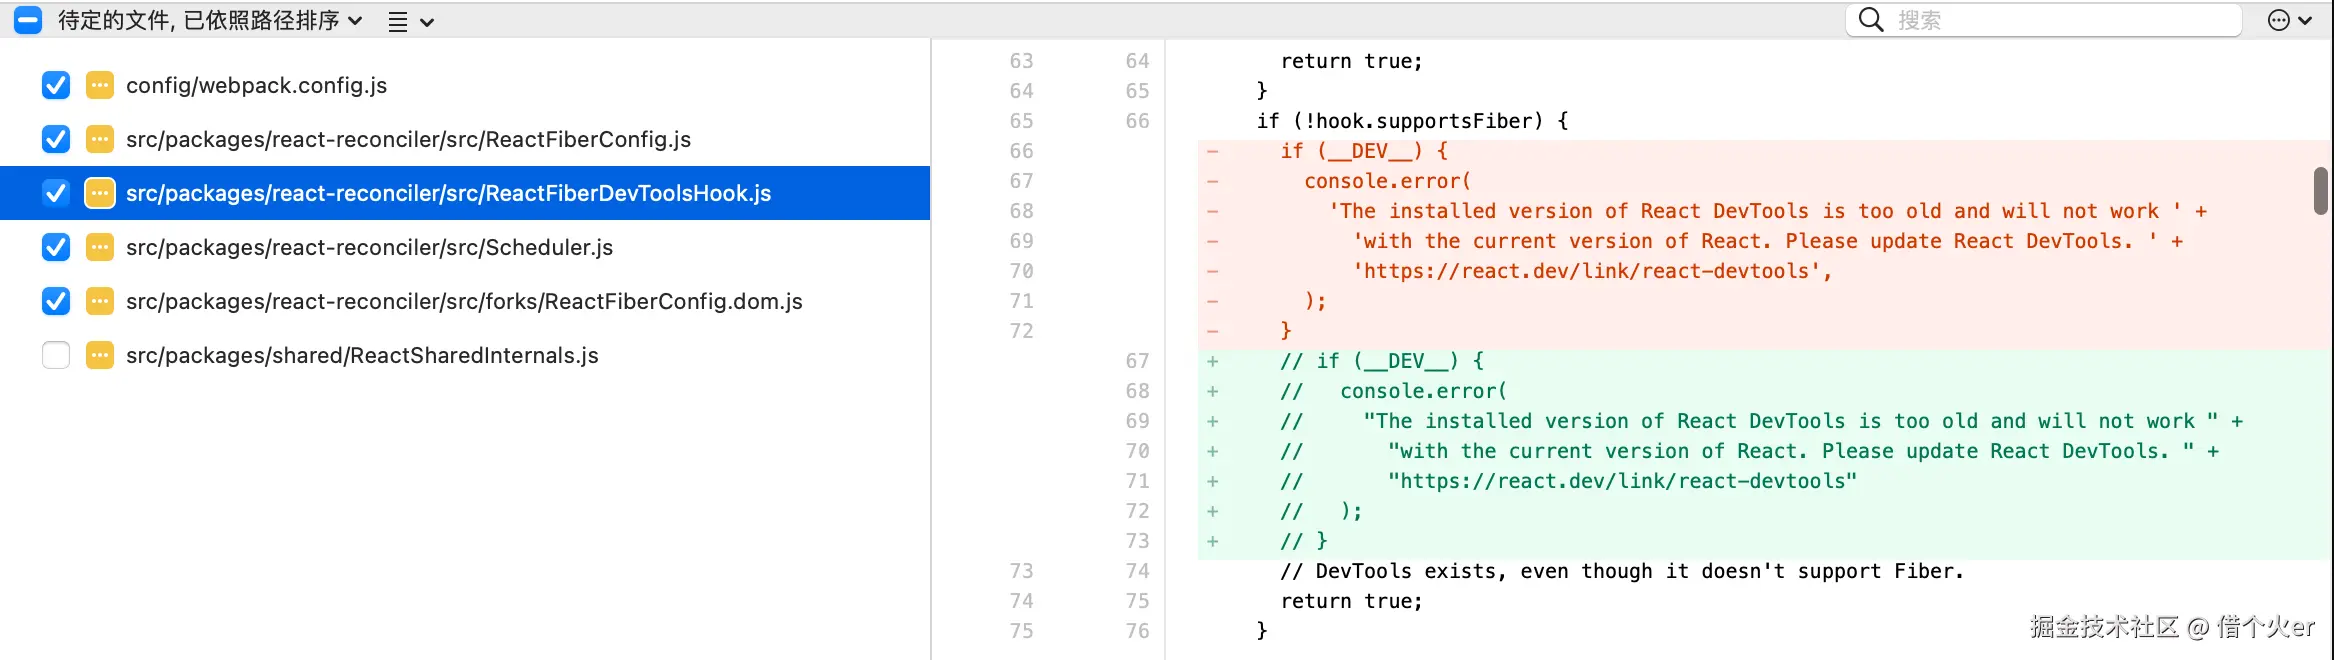Viewport: 2334px width, 660px height.
Task: Uncheck ReactFiberDevToolsHook.js checkbox
Action: coord(56,194)
